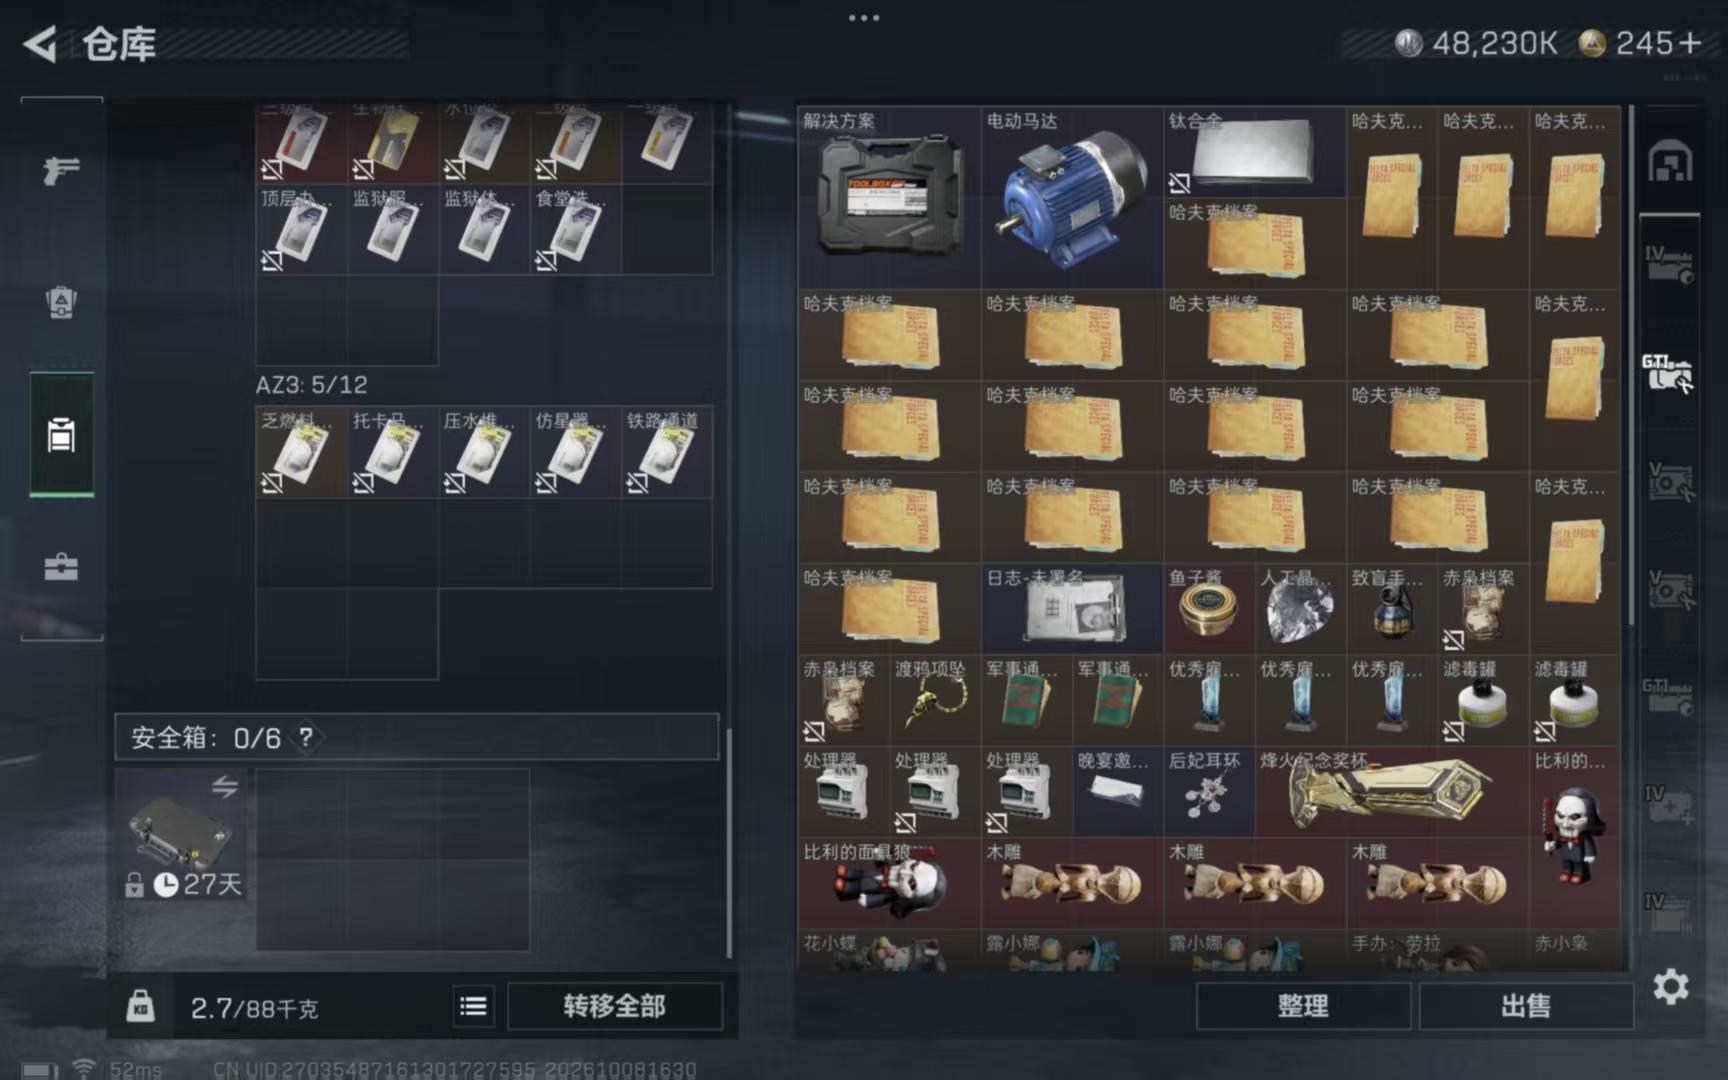1728x1080 pixels.
Task: Select the 人工晶 crystal item
Action: point(1300,608)
